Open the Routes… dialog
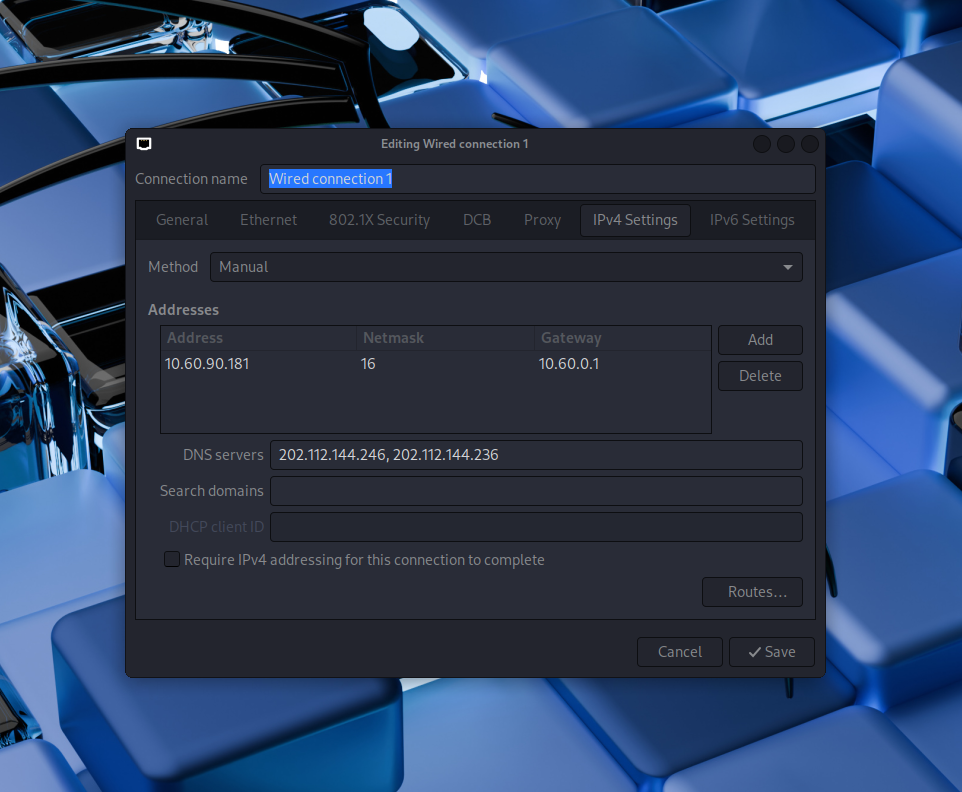This screenshot has height=792, width=962. pos(752,592)
